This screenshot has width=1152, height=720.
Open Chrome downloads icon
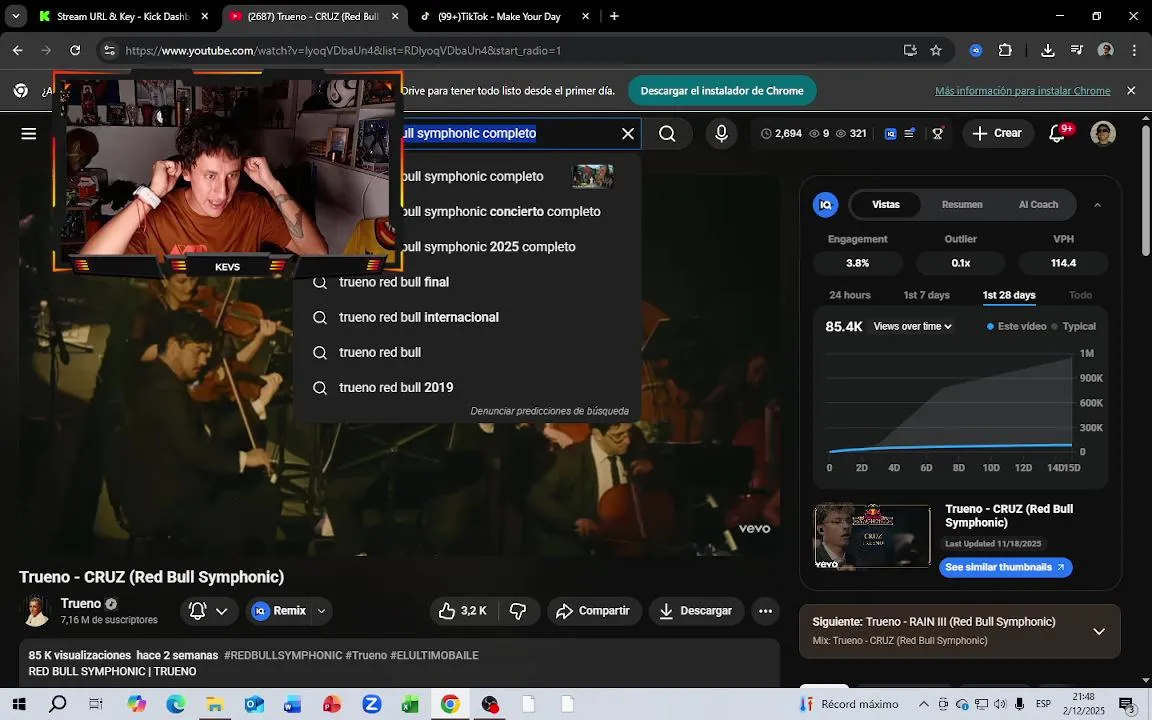1048,51
